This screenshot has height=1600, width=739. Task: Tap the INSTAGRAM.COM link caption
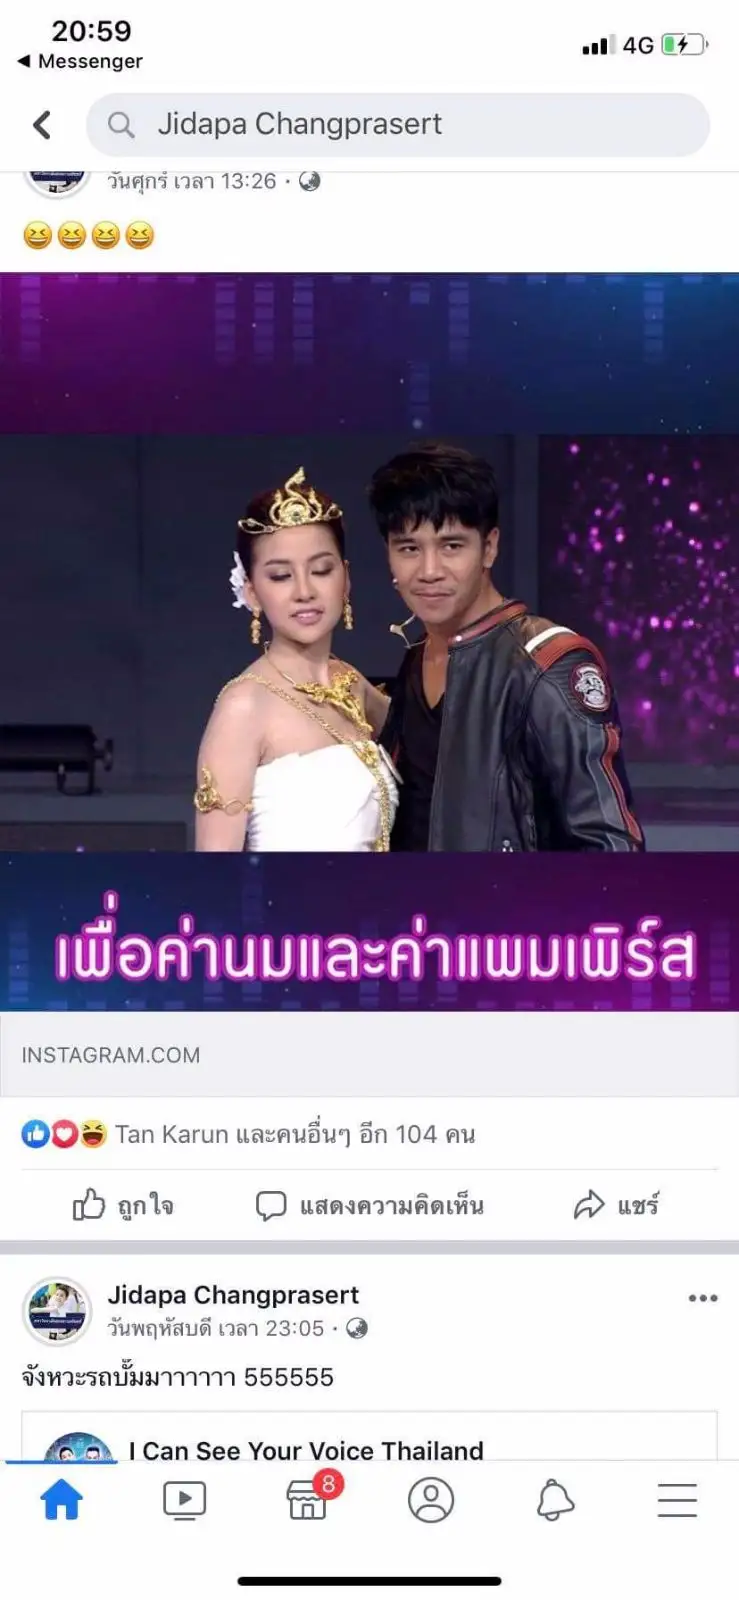coord(111,1055)
